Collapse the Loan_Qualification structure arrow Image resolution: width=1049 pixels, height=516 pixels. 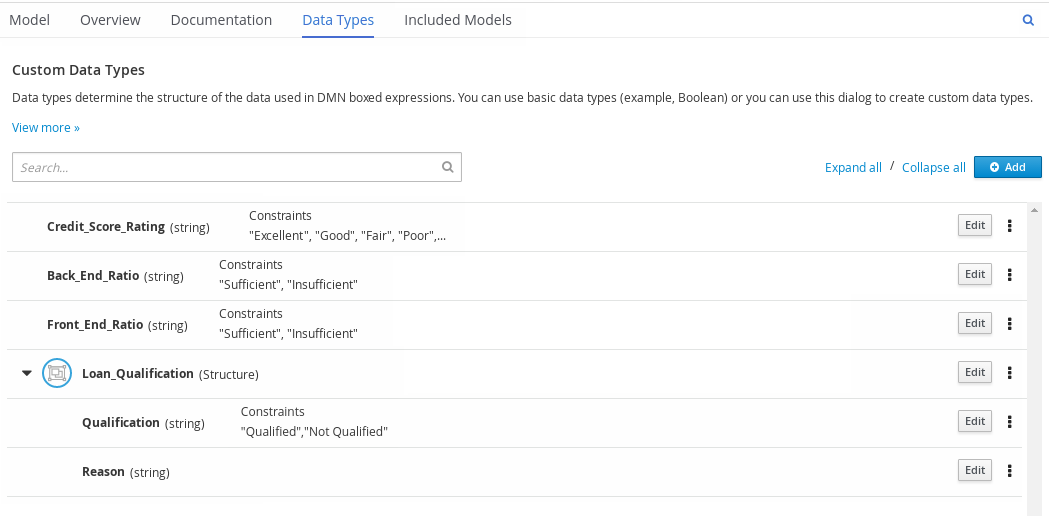coord(26,374)
